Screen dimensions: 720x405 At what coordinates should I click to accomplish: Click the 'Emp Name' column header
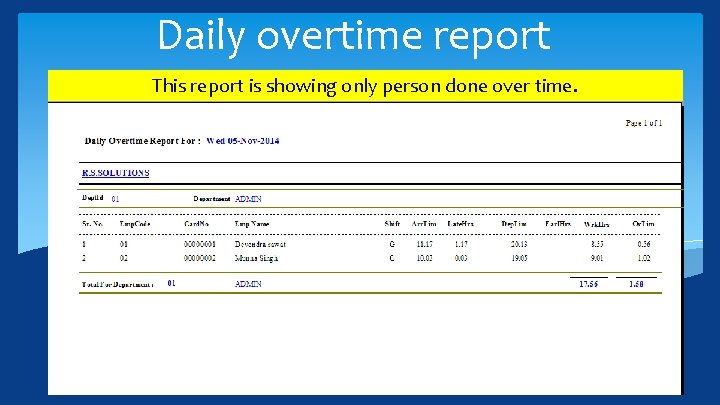[252, 224]
